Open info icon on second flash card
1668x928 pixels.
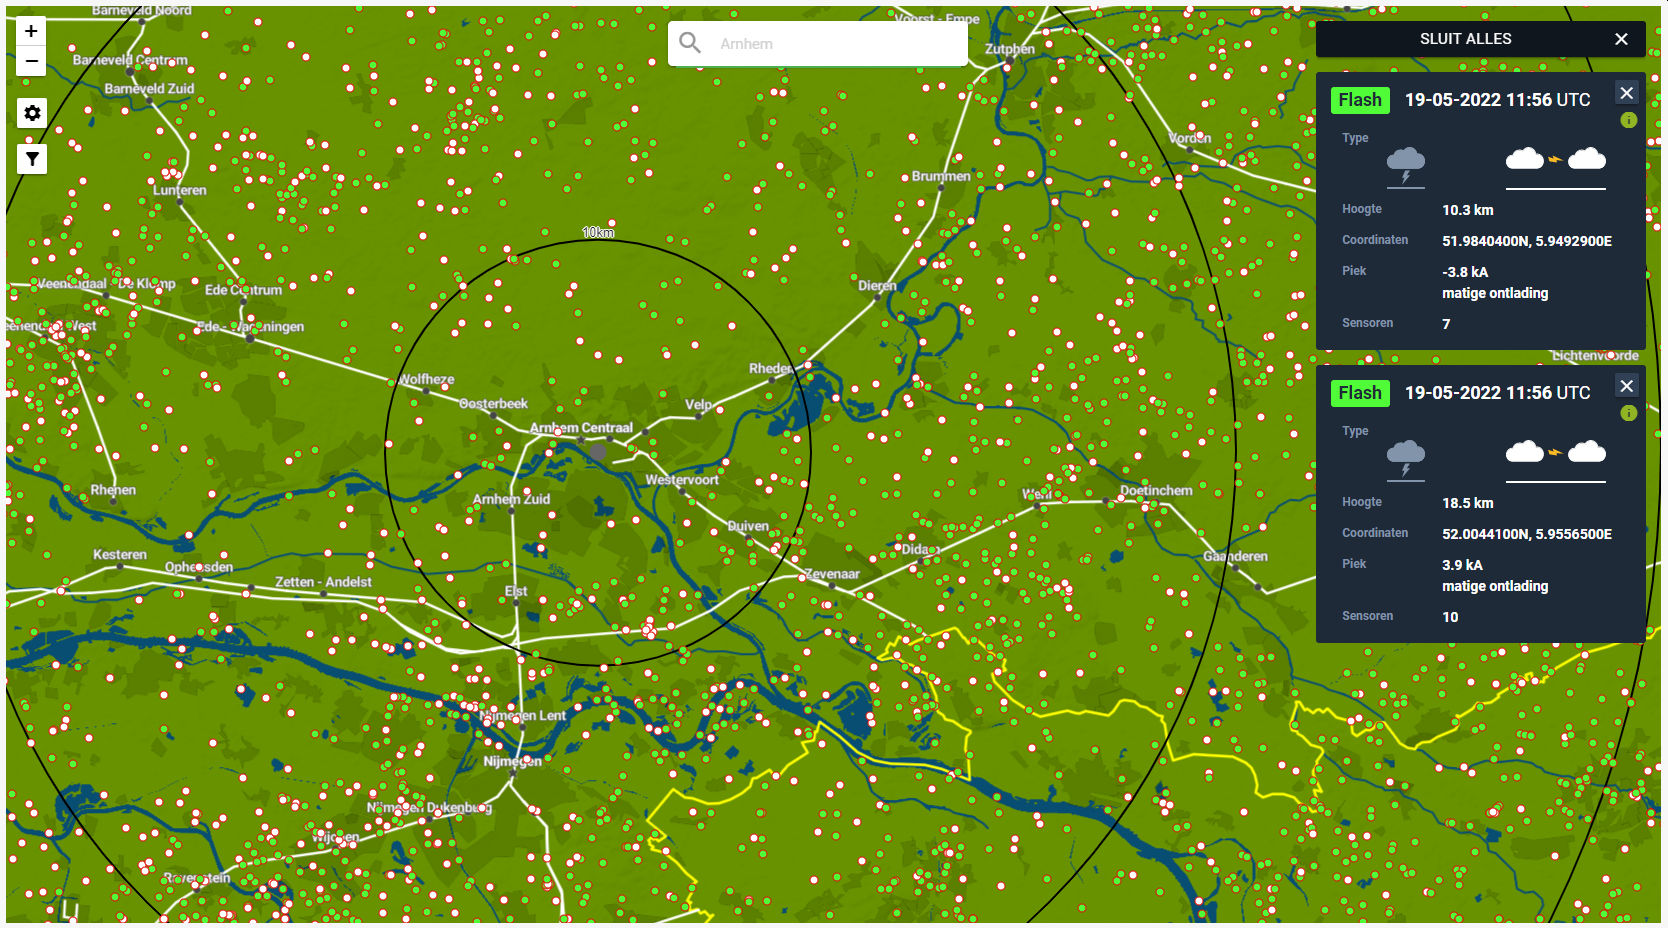[1628, 413]
